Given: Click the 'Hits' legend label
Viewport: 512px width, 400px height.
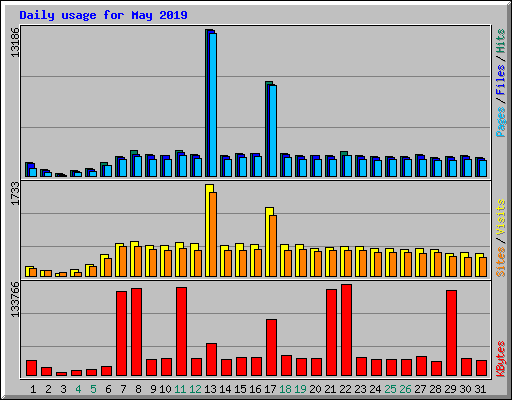Looking at the screenshot, I should click(x=501, y=41).
